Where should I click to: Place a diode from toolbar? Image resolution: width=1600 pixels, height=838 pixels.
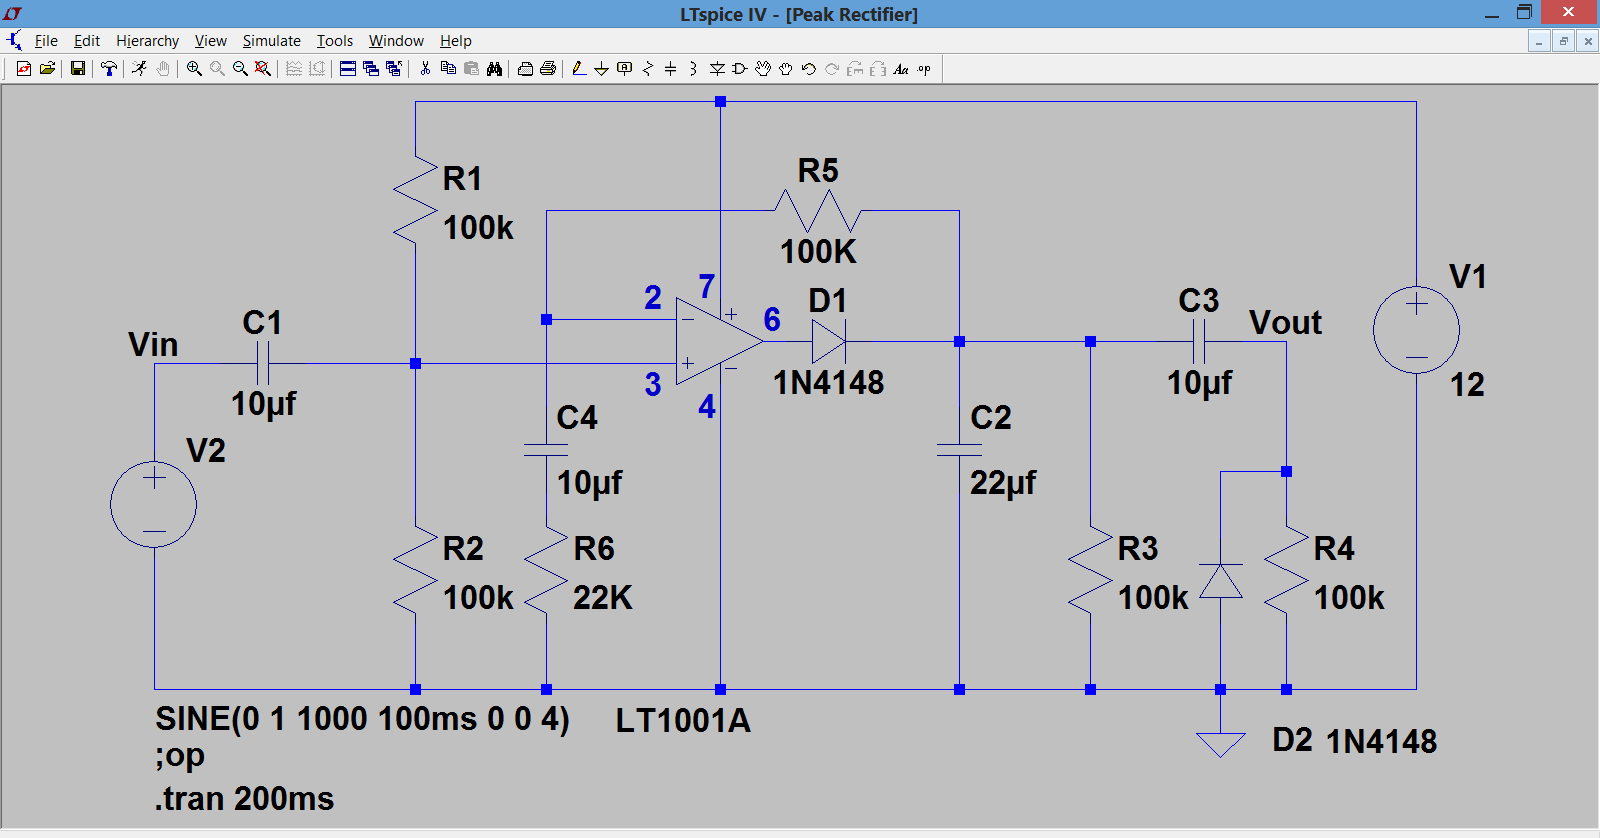pos(717,68)
